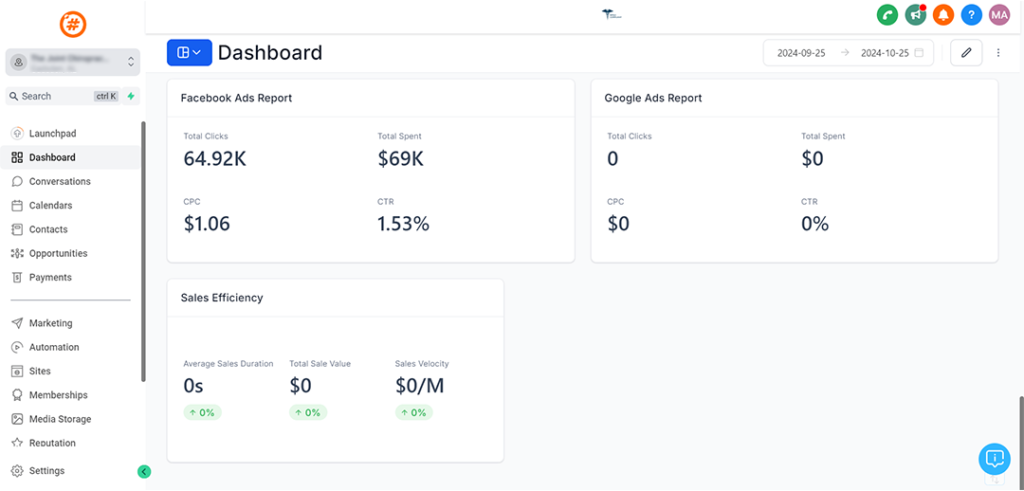Viewport: 1024px width, 491px height.
Task: Select the Automation sidebar item
Action: [x=54, y=347]
